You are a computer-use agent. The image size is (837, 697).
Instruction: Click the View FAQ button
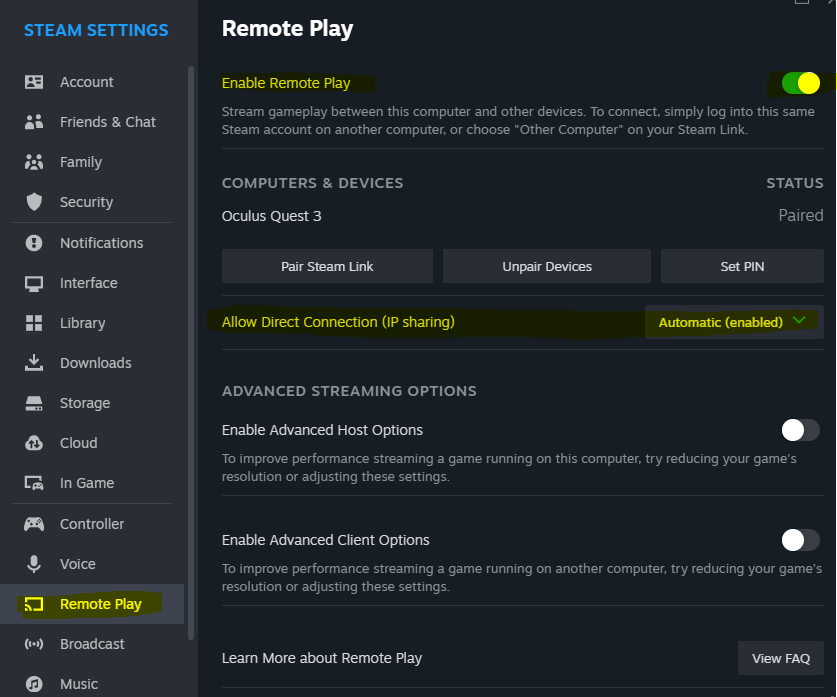[x=780, y=658]
